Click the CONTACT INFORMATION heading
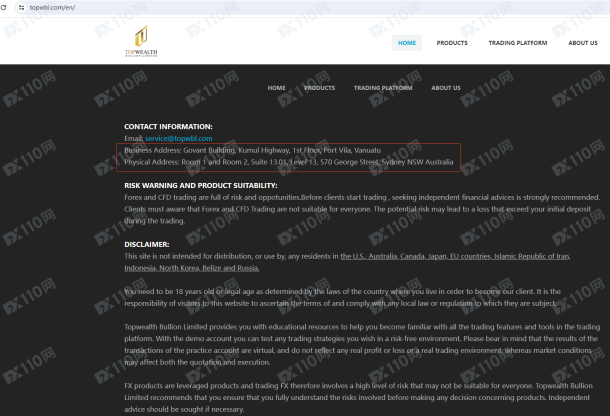This screenshot has height=416, width=610. click(x=168, y=126)
